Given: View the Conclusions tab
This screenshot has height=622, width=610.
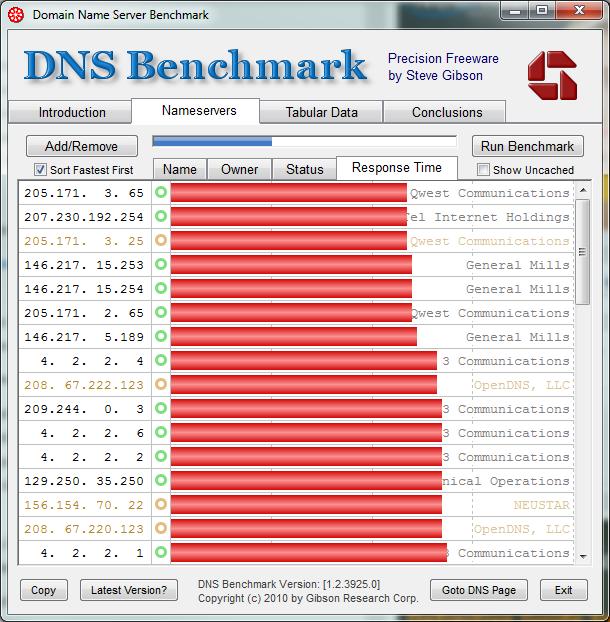Looking at the screenshot, I should (445, 112).
